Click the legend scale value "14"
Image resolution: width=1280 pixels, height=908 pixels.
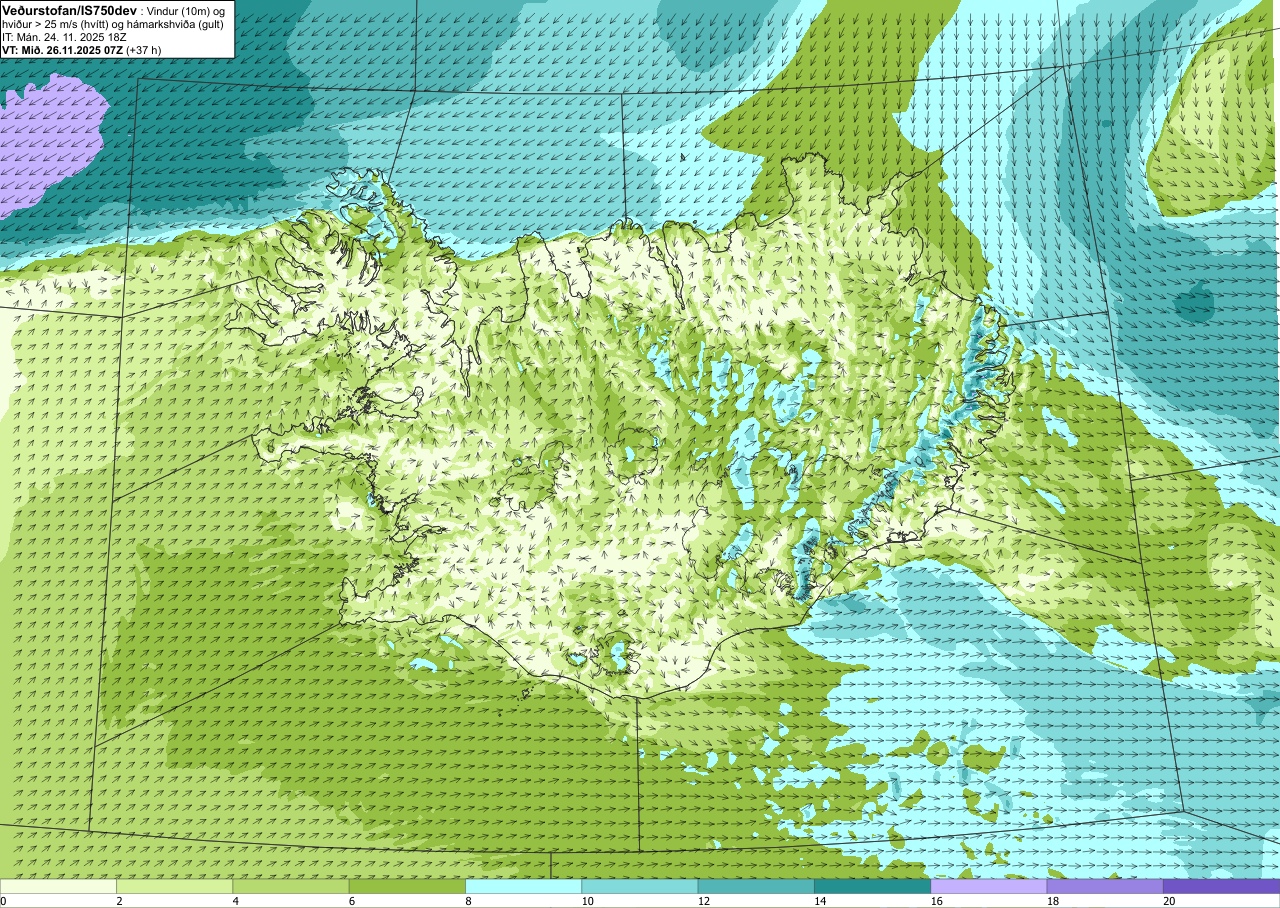(x=820, y=901)
